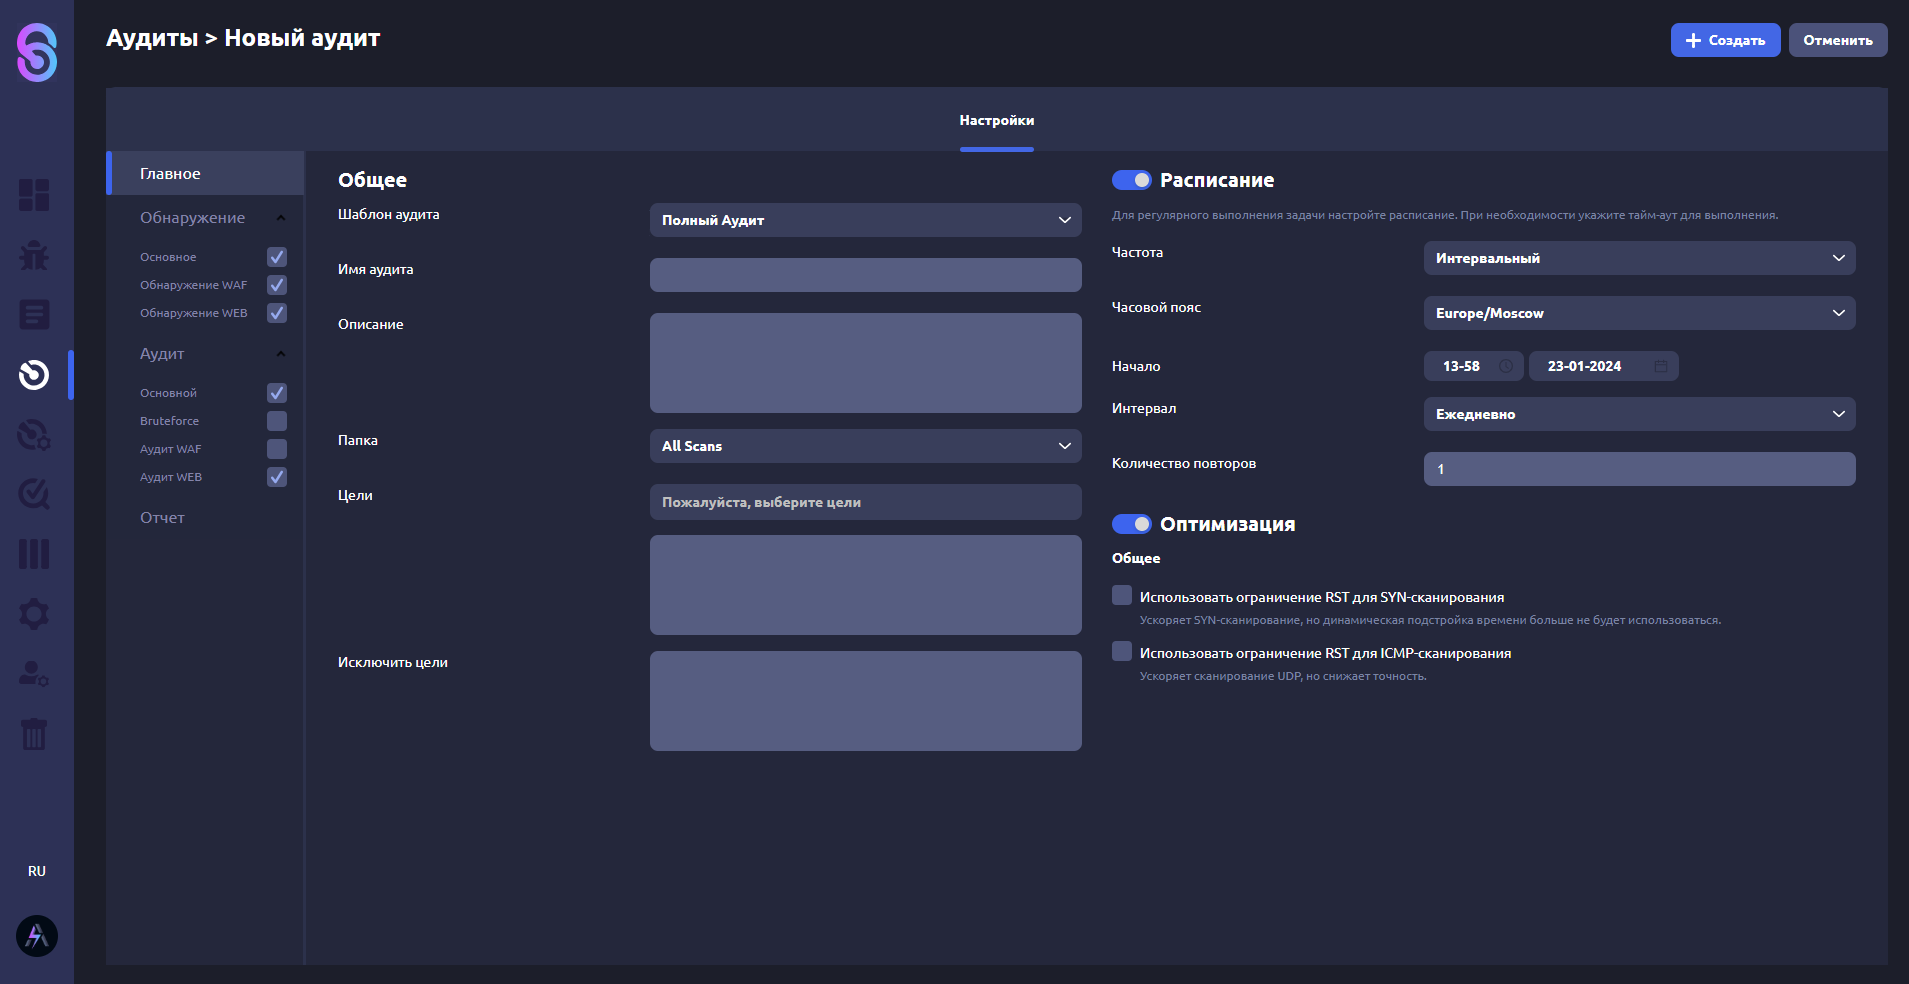Click the targets text area below Цели

pyautogui.click(x=866, y=585)
